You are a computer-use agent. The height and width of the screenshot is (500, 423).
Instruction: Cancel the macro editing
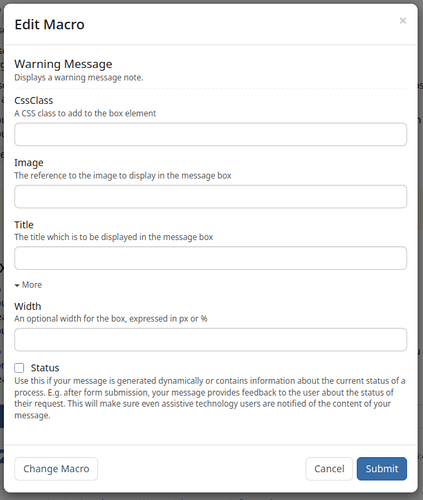[x=329, y=469]
